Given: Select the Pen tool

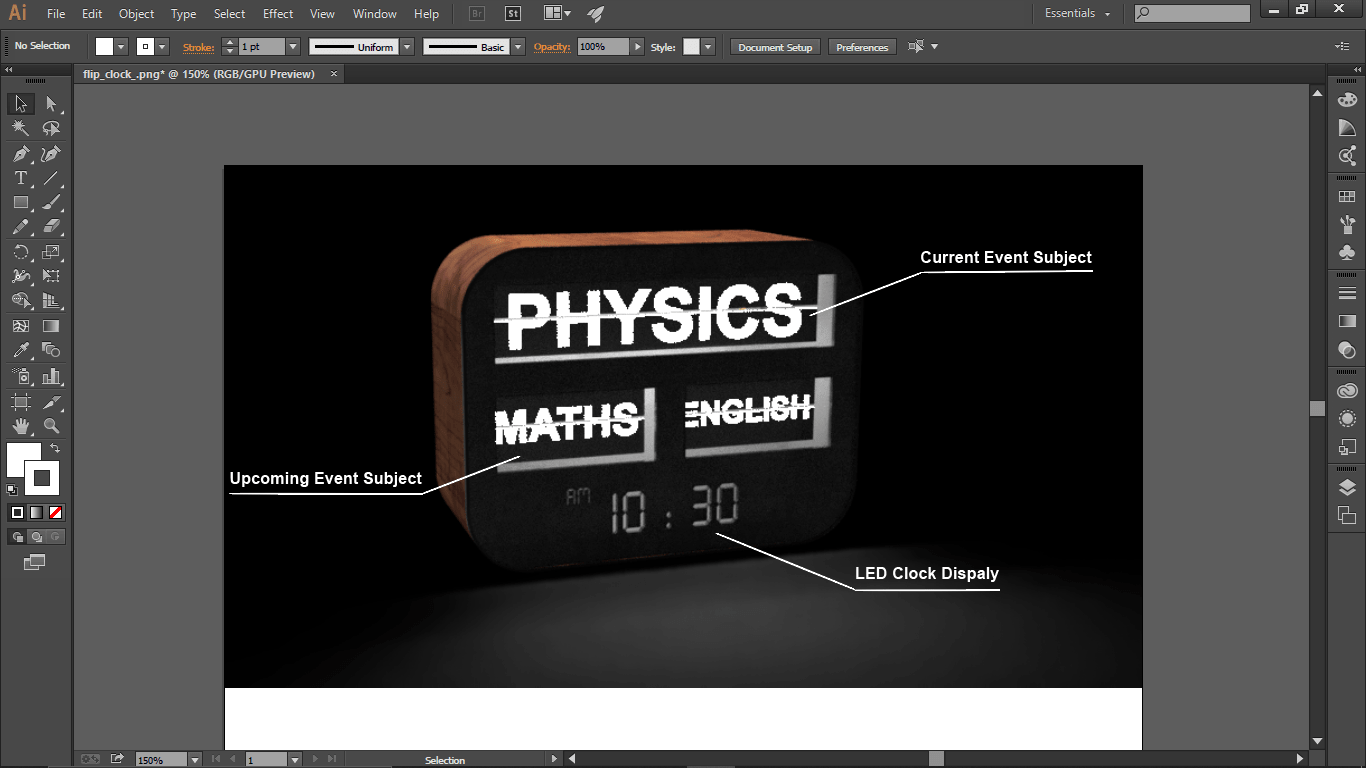Looking at the screenshot, I should [21, 154].
